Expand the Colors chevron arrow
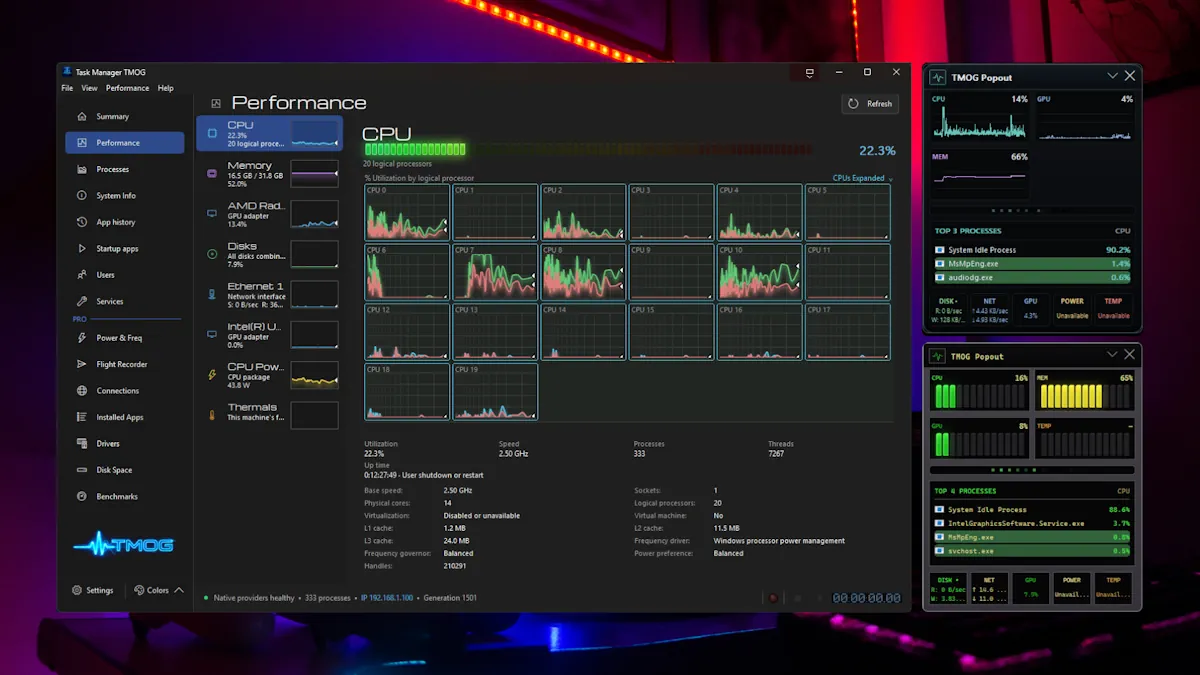1200x675 pixels. click(179, 590)
